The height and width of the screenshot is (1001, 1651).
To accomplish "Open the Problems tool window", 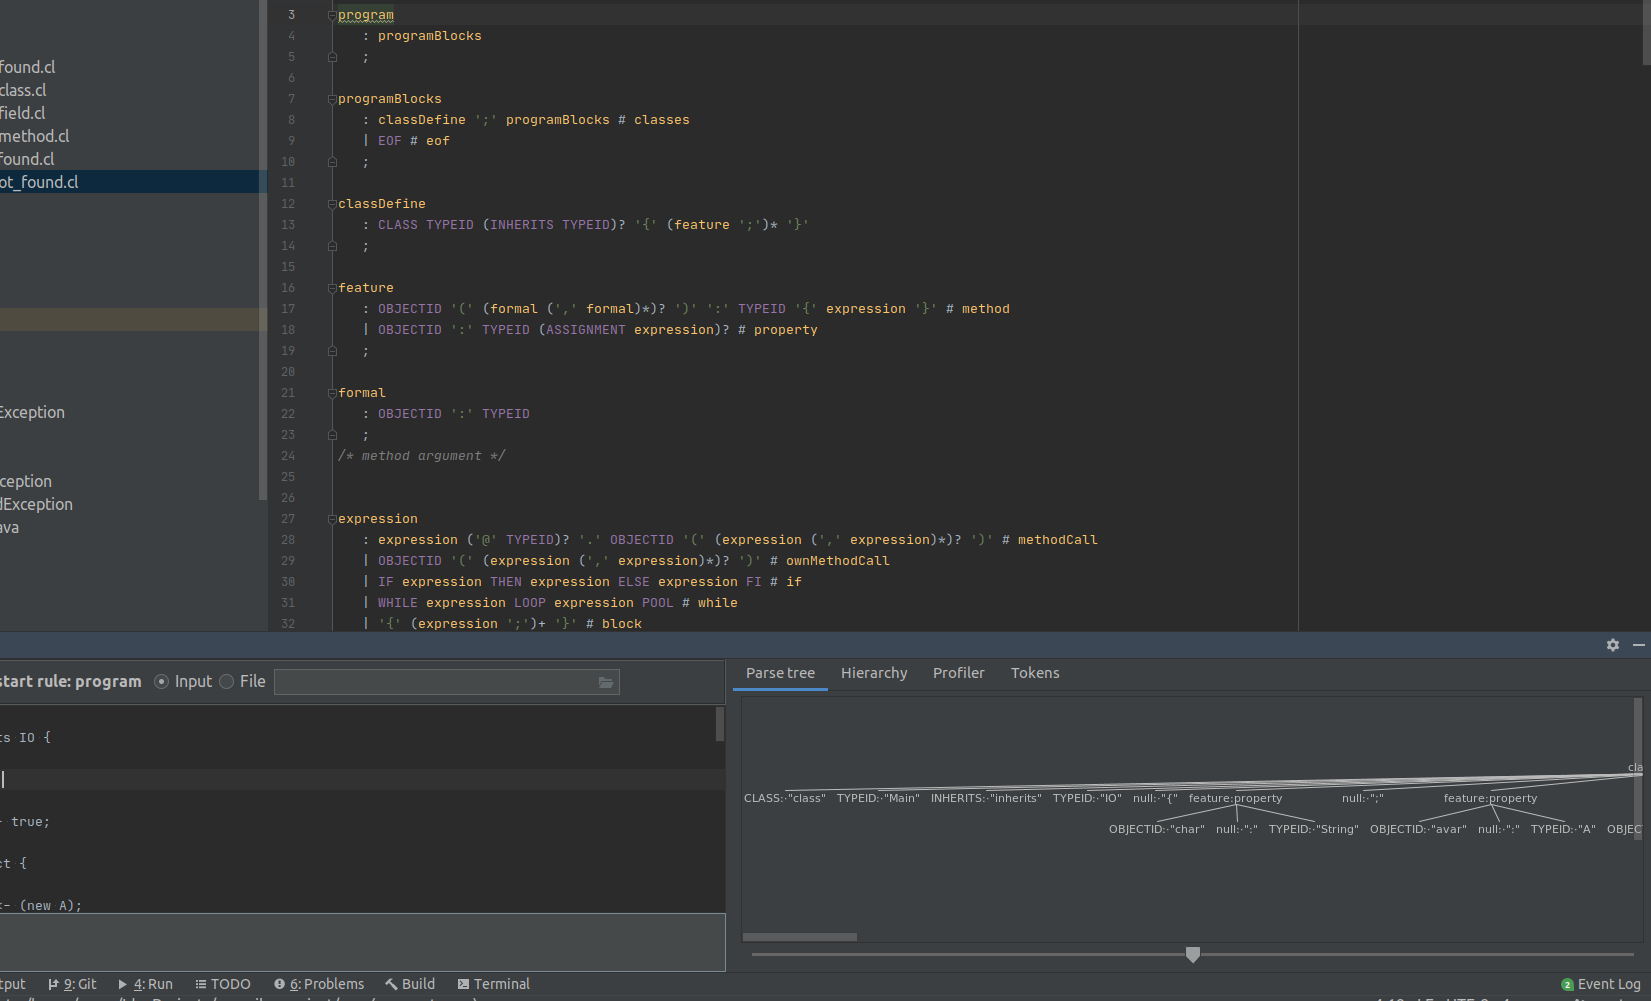I will 319,984.
